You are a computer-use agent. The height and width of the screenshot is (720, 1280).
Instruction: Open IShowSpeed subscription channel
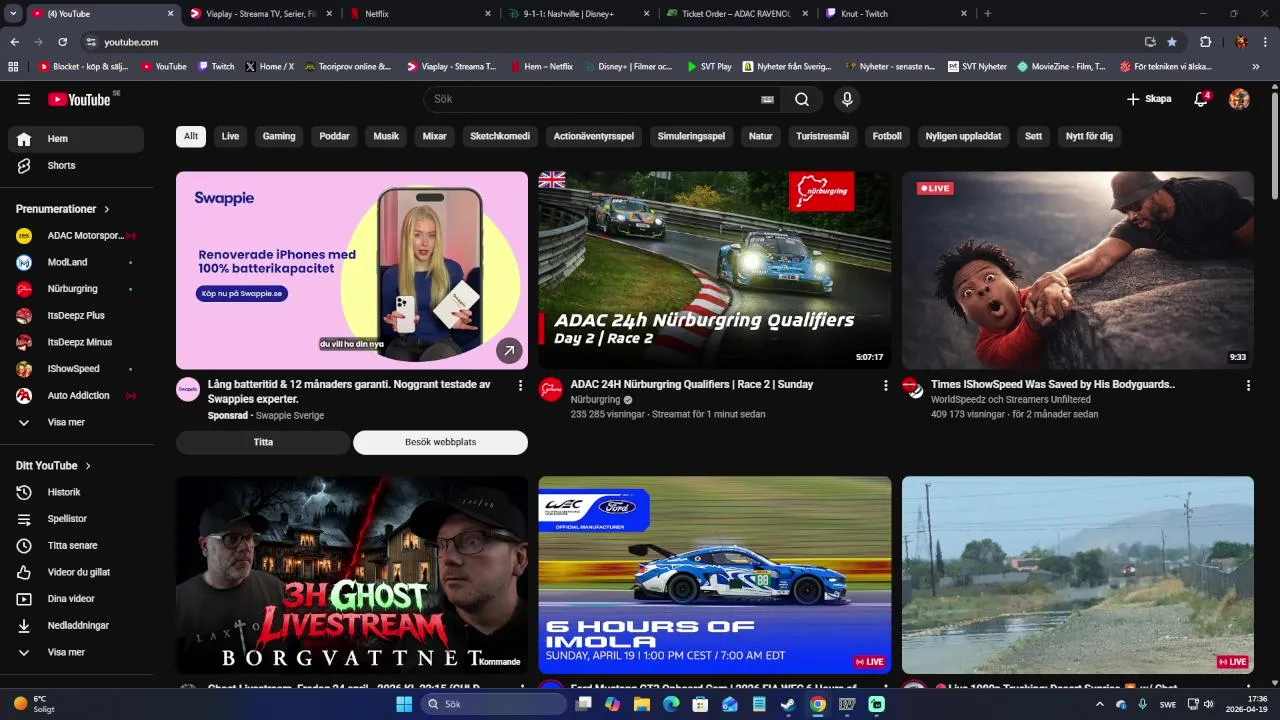[76, 369]
